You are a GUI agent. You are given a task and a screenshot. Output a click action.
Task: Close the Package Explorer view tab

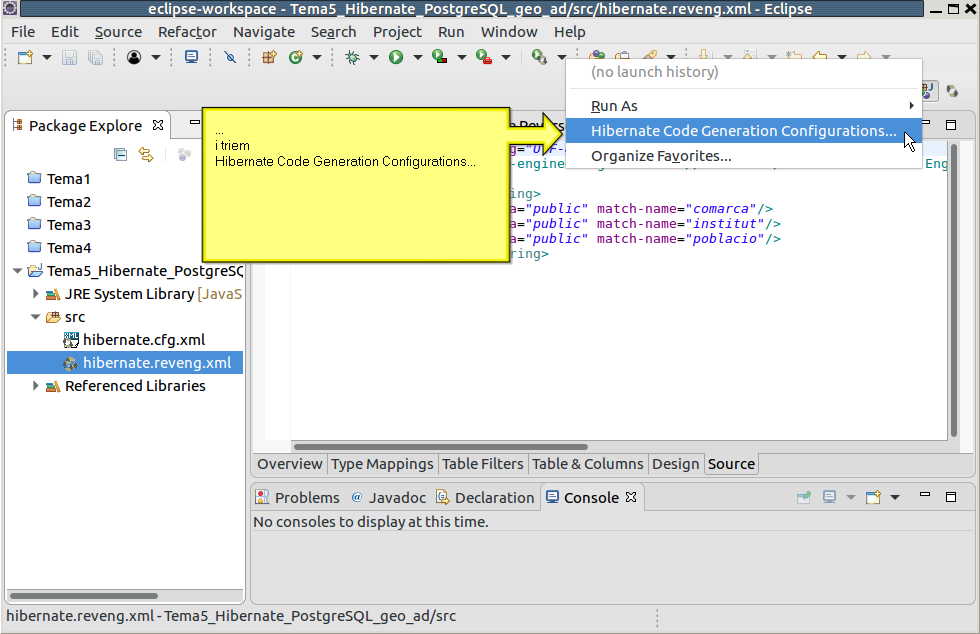tap(158, 126)
